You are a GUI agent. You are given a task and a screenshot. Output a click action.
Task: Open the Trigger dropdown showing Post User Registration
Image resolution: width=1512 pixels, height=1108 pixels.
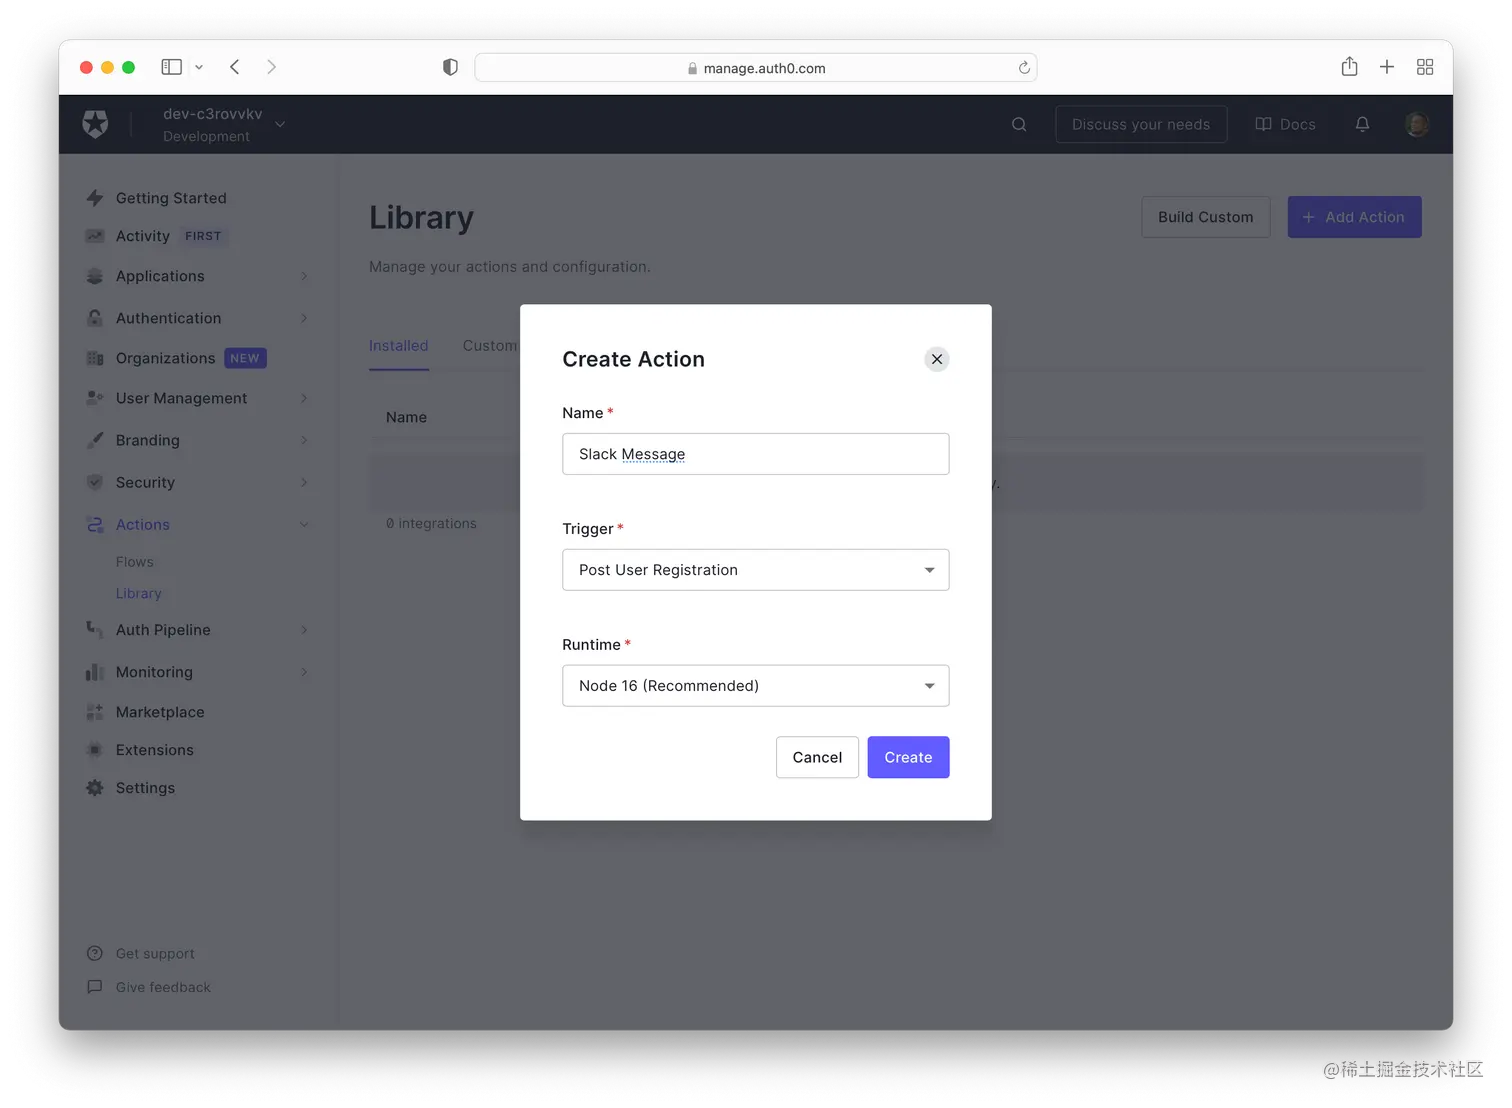755,569
